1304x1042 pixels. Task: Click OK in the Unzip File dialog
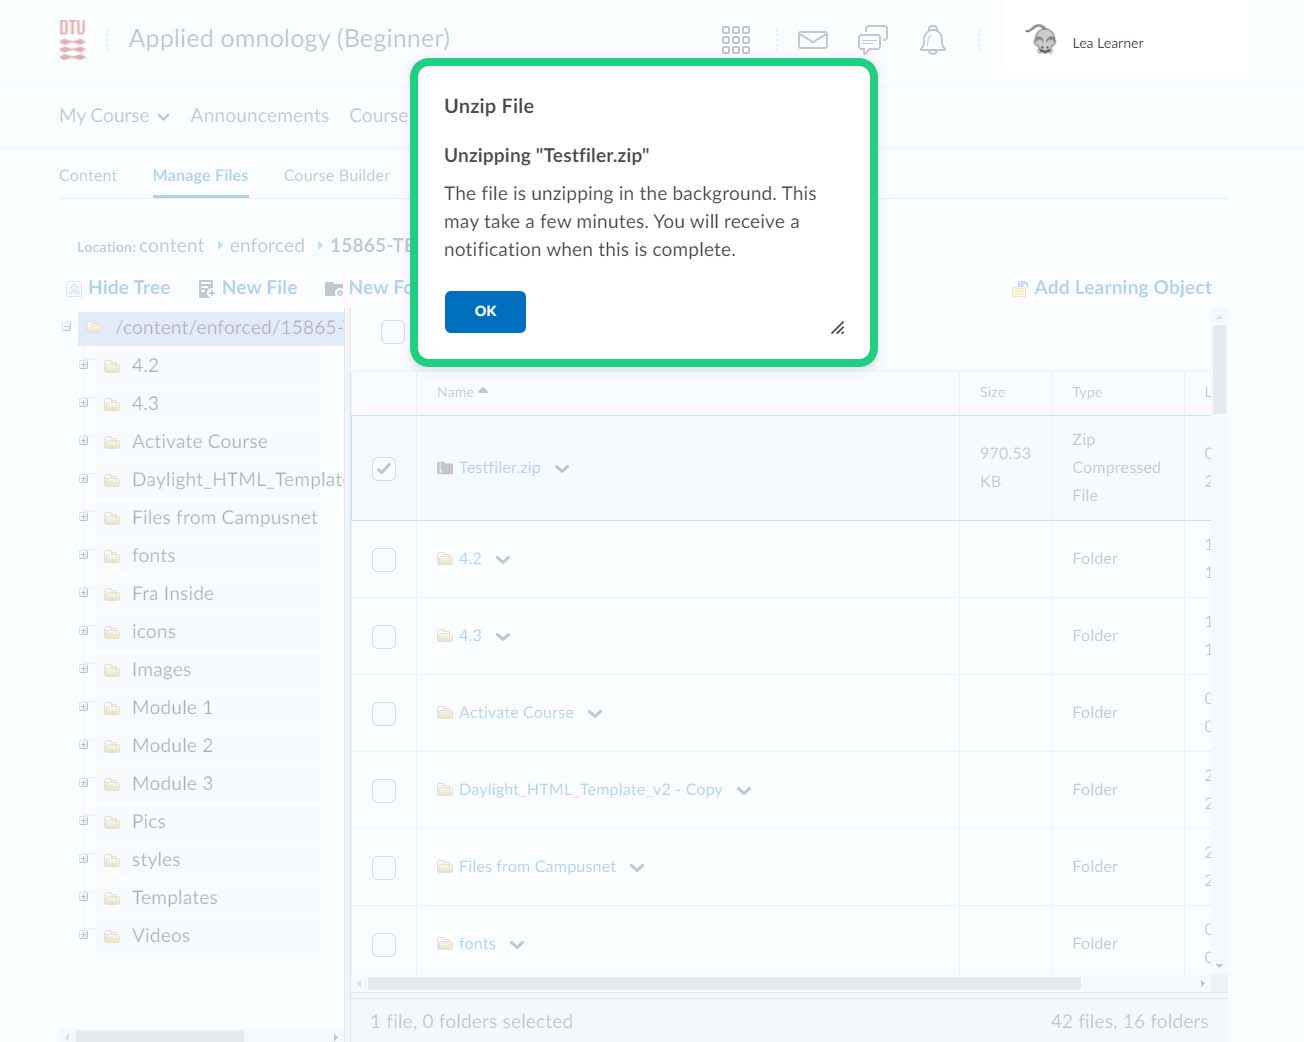point(485,311)
